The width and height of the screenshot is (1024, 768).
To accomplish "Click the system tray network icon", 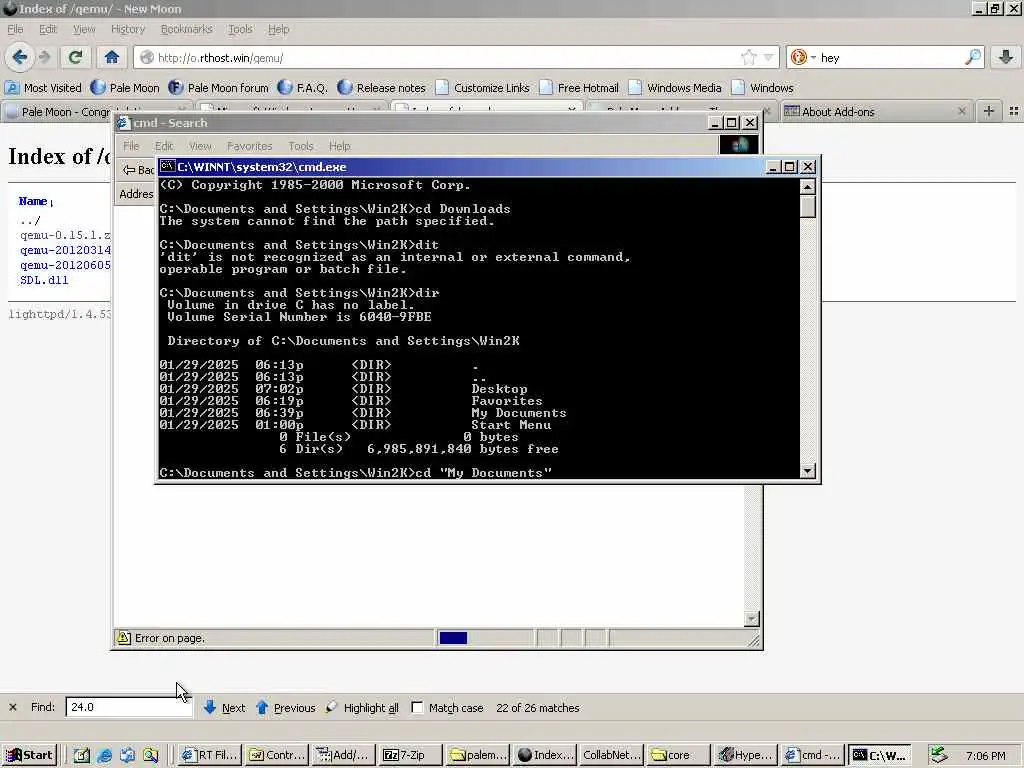I will [x=940, y=755].
